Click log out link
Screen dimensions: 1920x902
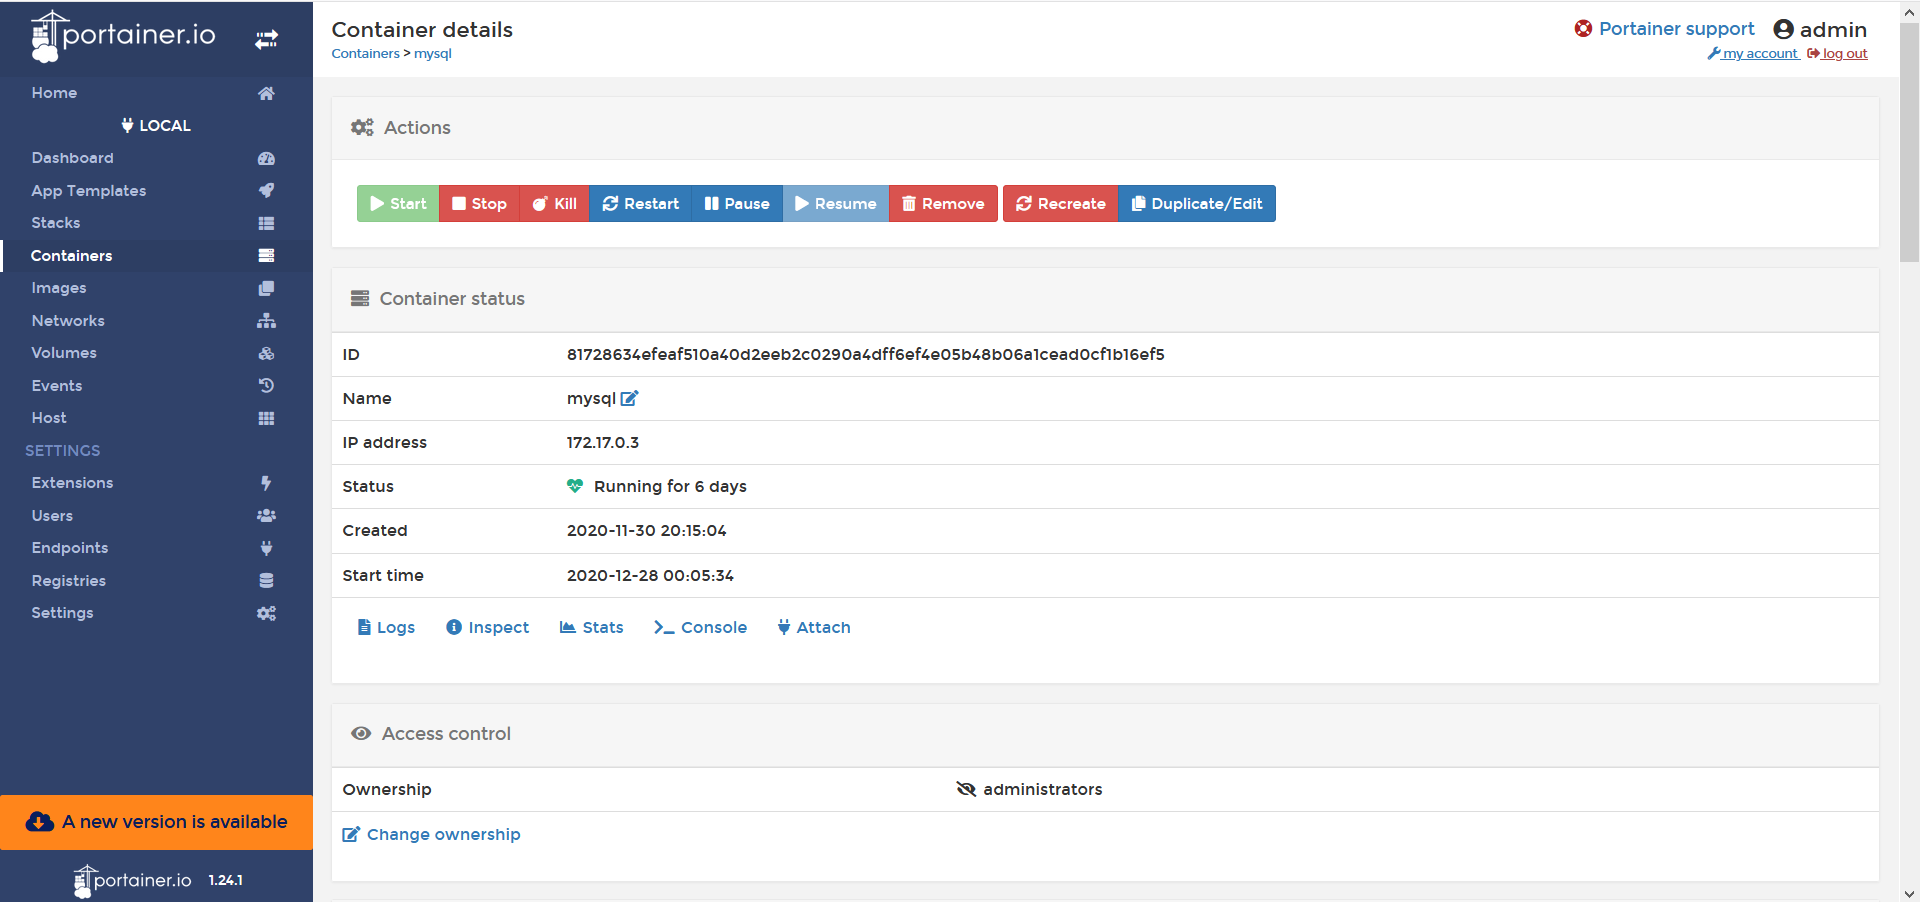[1837, 54]
